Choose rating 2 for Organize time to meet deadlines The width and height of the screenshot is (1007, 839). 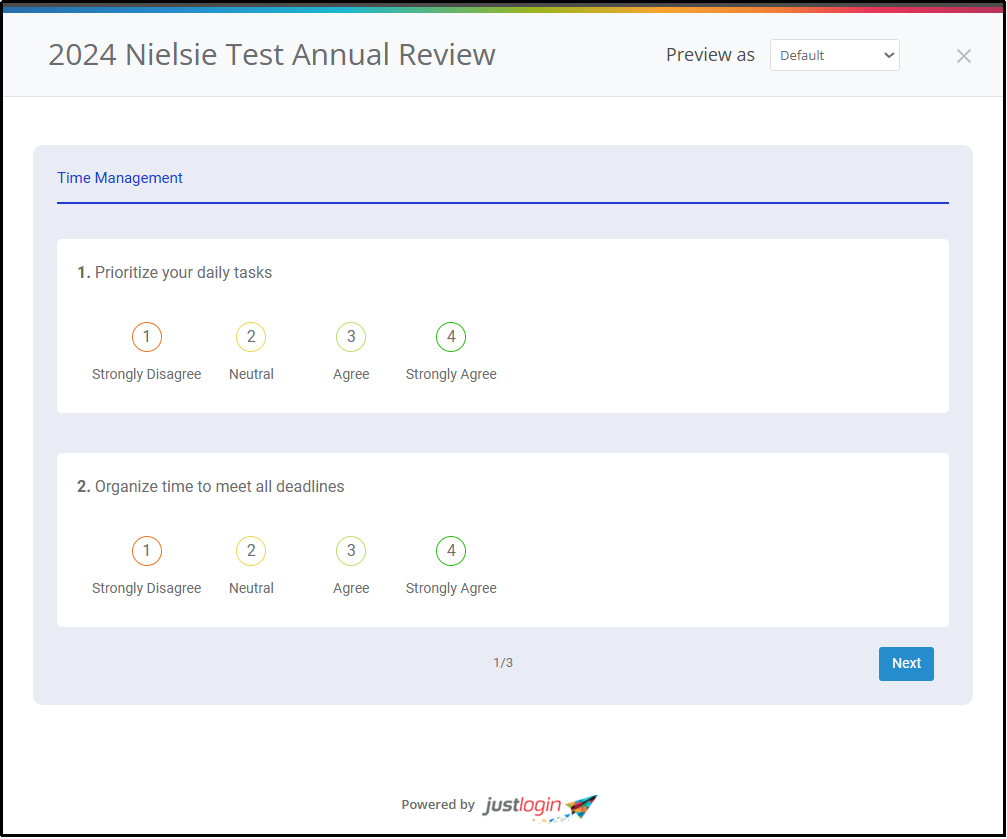tap(251, 551)
